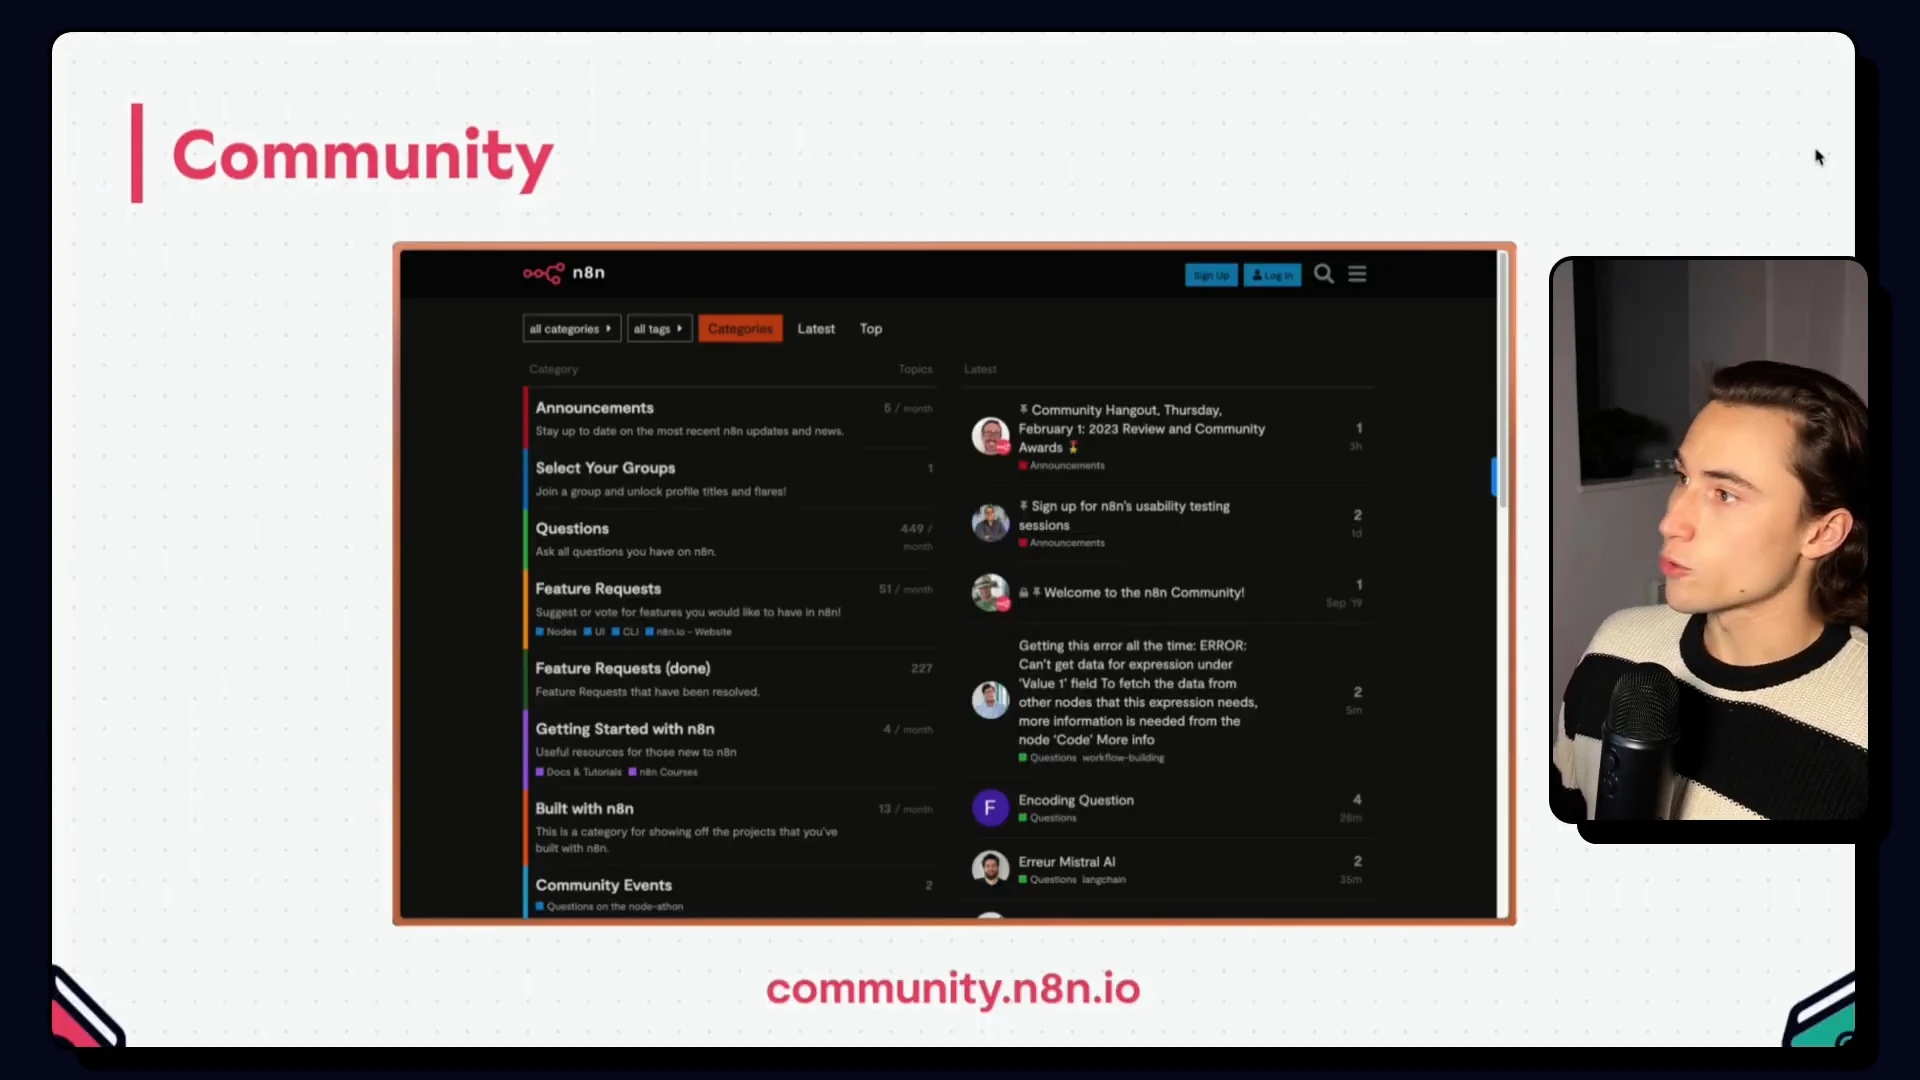This screenshot has height=1080, width=1920.
Task: Select the Nodes subcategory tag
Action: click(x=556, y=632)
